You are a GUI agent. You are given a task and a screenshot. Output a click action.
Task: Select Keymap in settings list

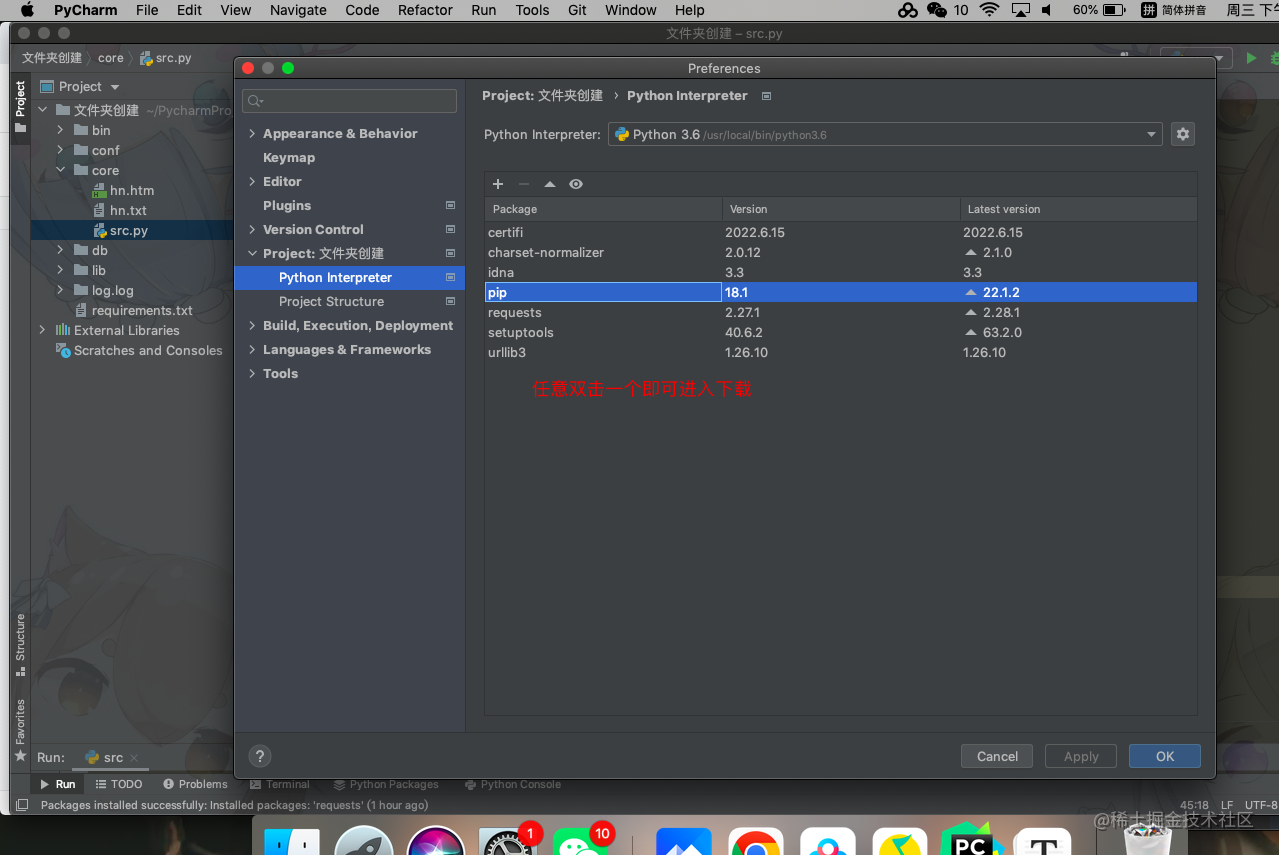pyautogui.click(x=289, y=157)
